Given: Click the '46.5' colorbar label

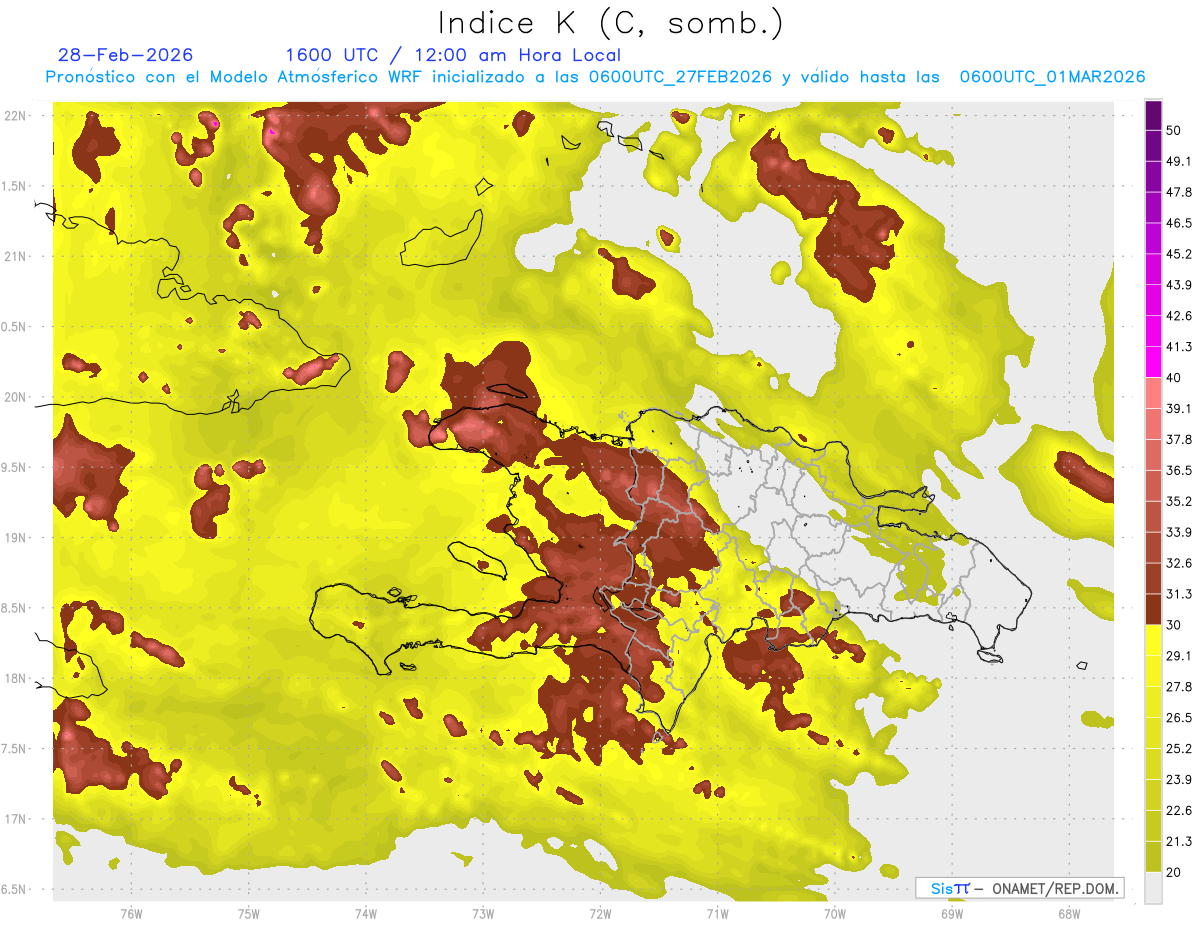Looking at the screenshot, I should pyautogui.click(x=1179, y=223).
